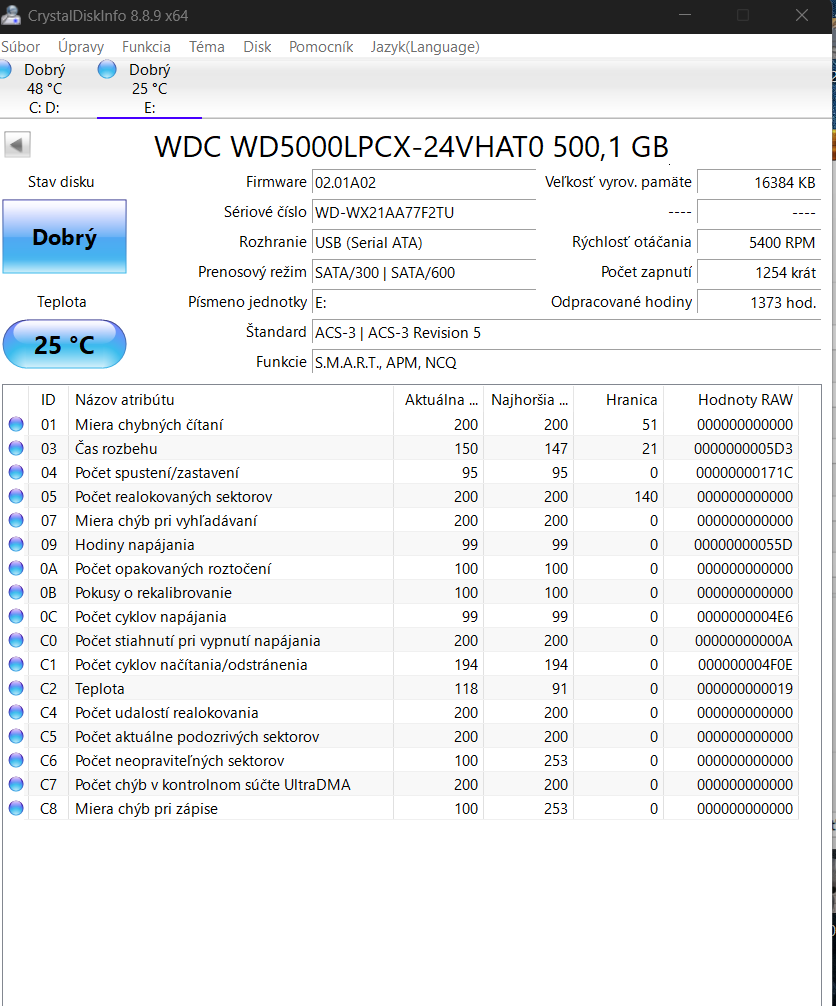Image resolution: width=836 pixels, height=1006 pixels.
Task: Select the E: disk at 25 °C
Action: [x=148, y=88]
